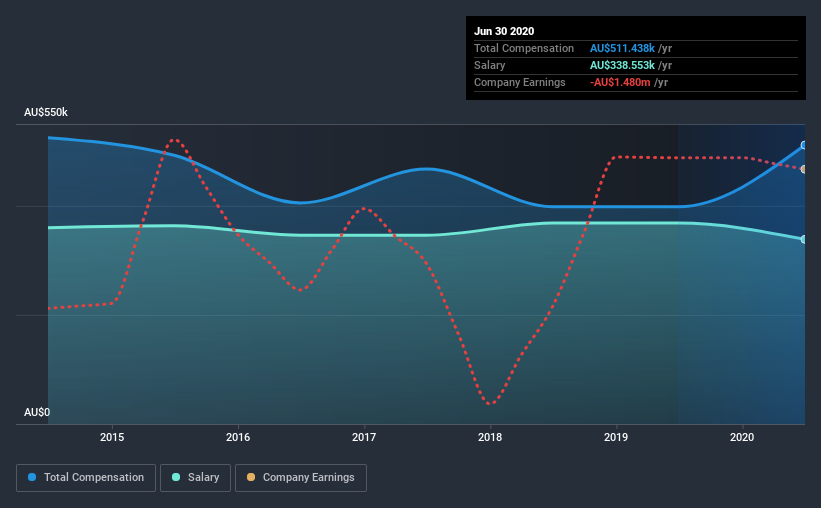Click the 2019 x-axis label
Image resolution: width=821 pixels, height=508 pixels.
(x=616, y=437)
